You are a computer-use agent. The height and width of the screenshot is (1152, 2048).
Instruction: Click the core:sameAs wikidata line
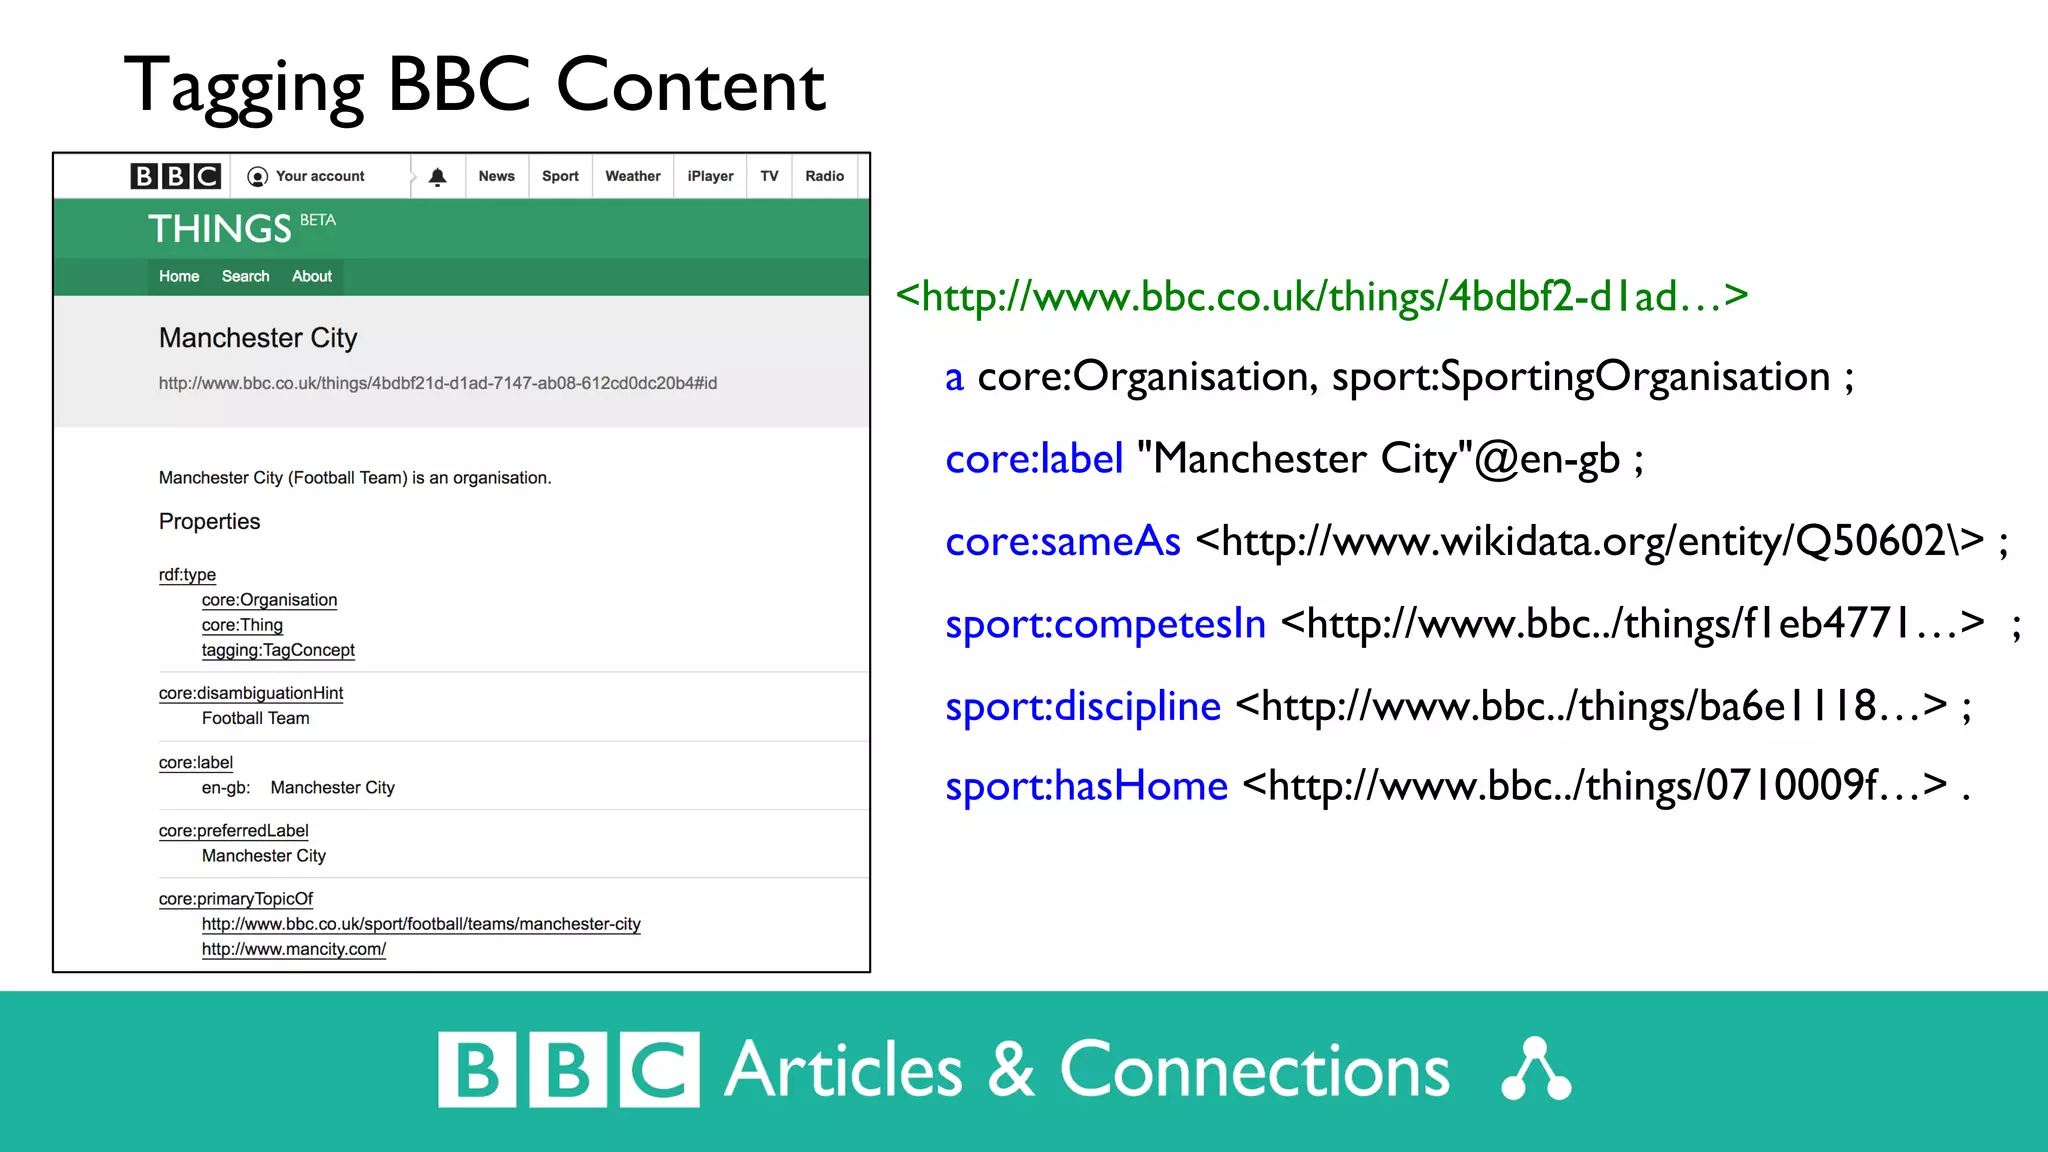point(1477,541)
